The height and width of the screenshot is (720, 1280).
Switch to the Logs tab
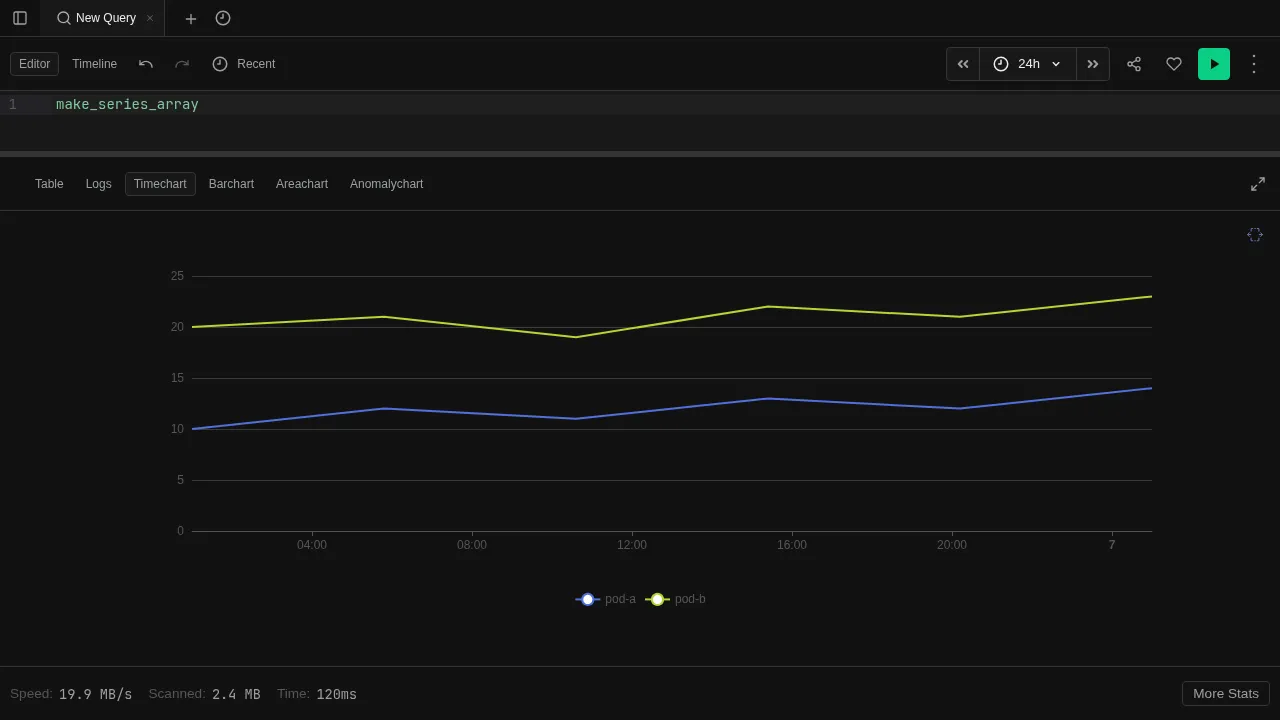(98, 184)
